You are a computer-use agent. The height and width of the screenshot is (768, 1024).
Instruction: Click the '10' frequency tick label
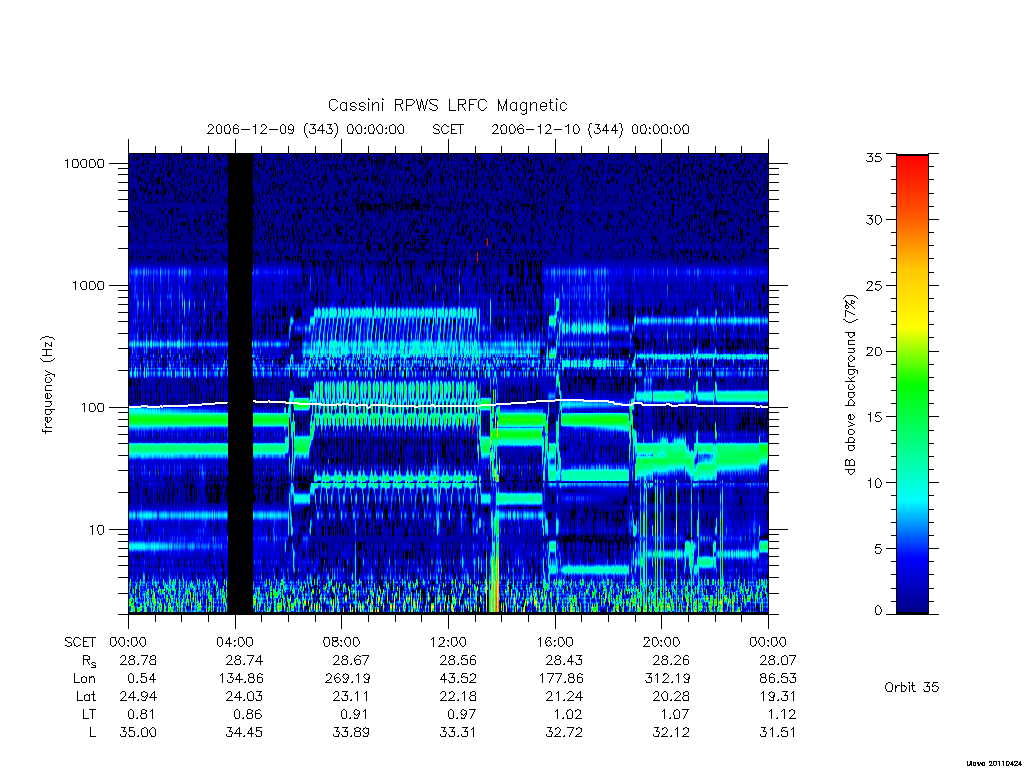coord(97,530)
